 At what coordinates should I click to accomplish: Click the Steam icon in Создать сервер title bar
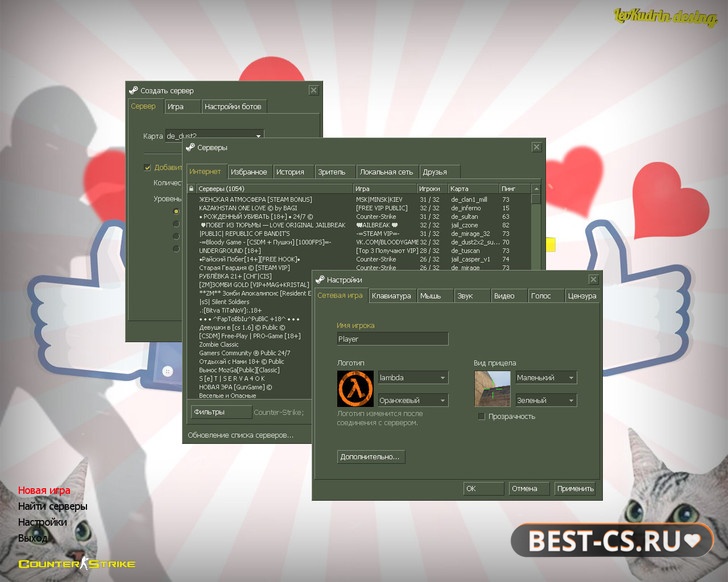(134, 90)
